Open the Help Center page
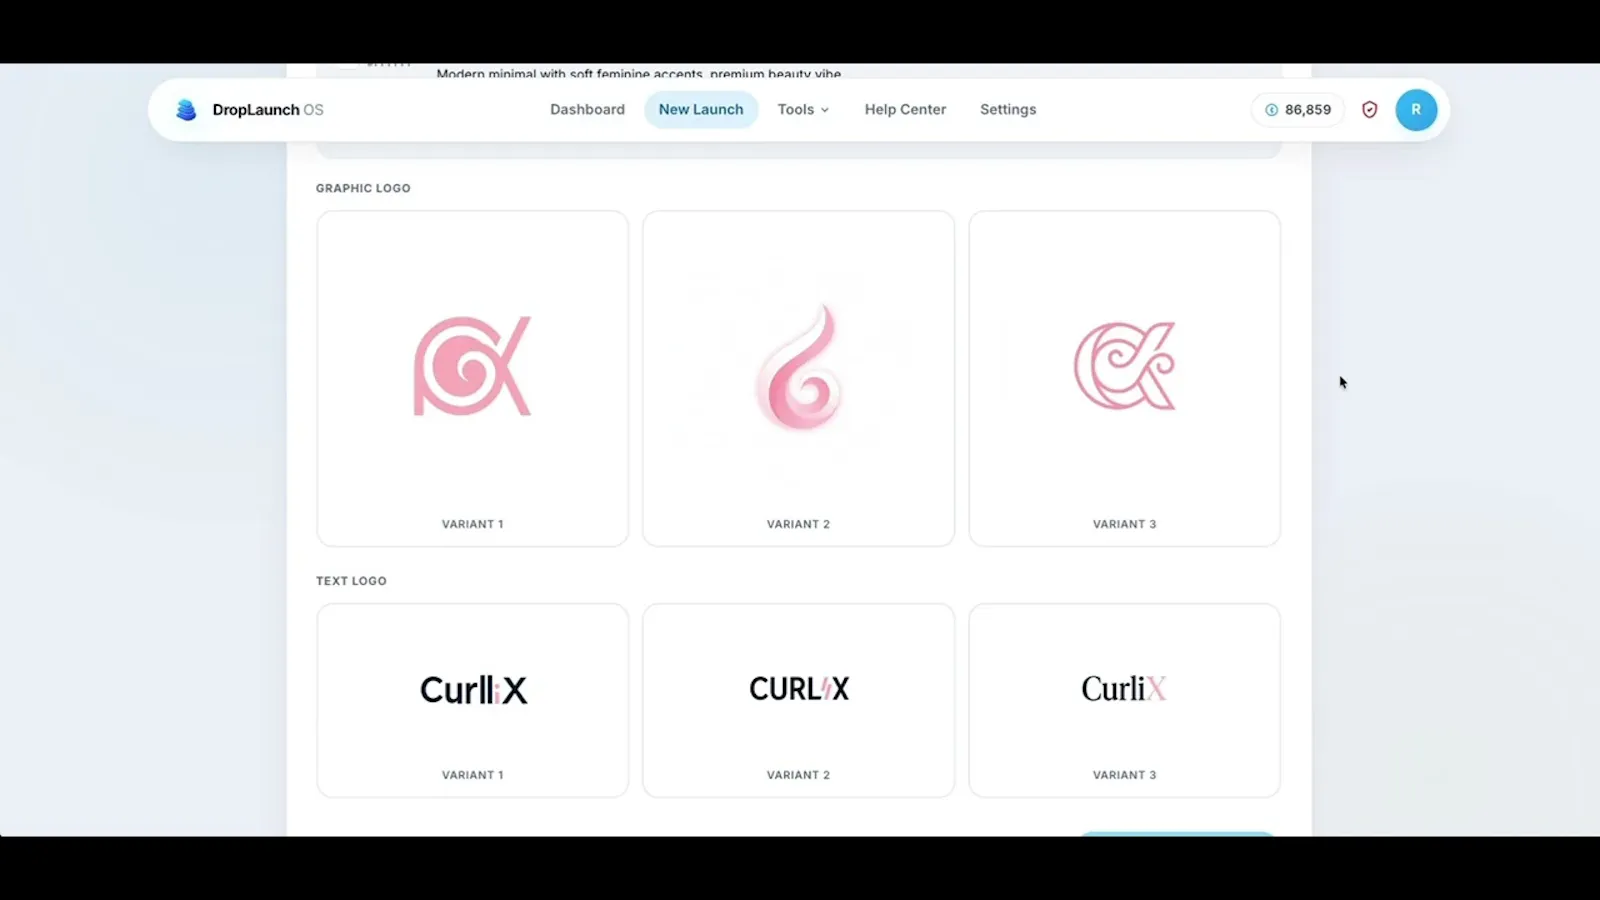The height and width of the screenshot is (900, 1600). 905,110
